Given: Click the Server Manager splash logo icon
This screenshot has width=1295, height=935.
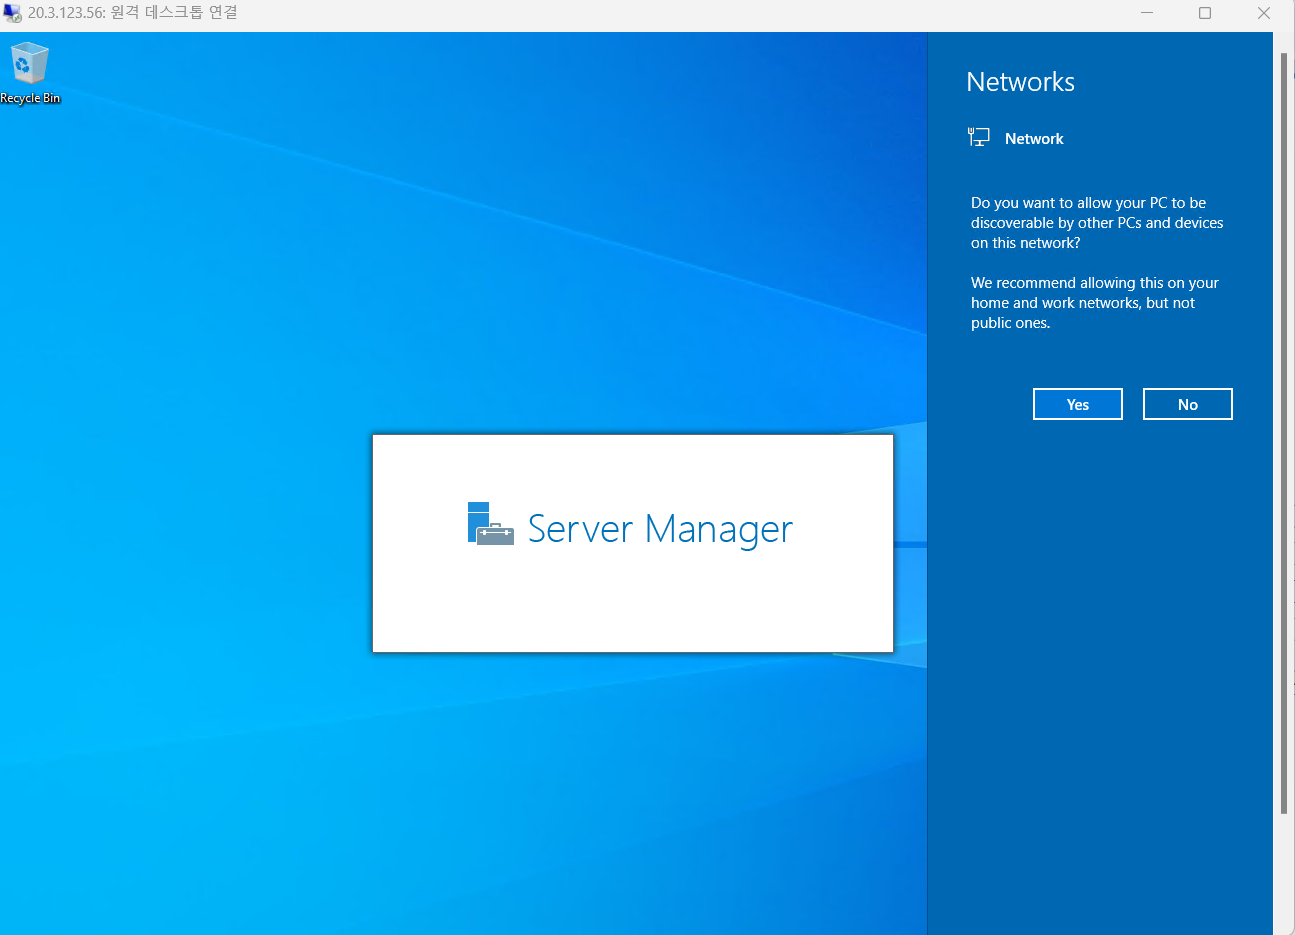Looking at the screenshot, I should 490,523.
